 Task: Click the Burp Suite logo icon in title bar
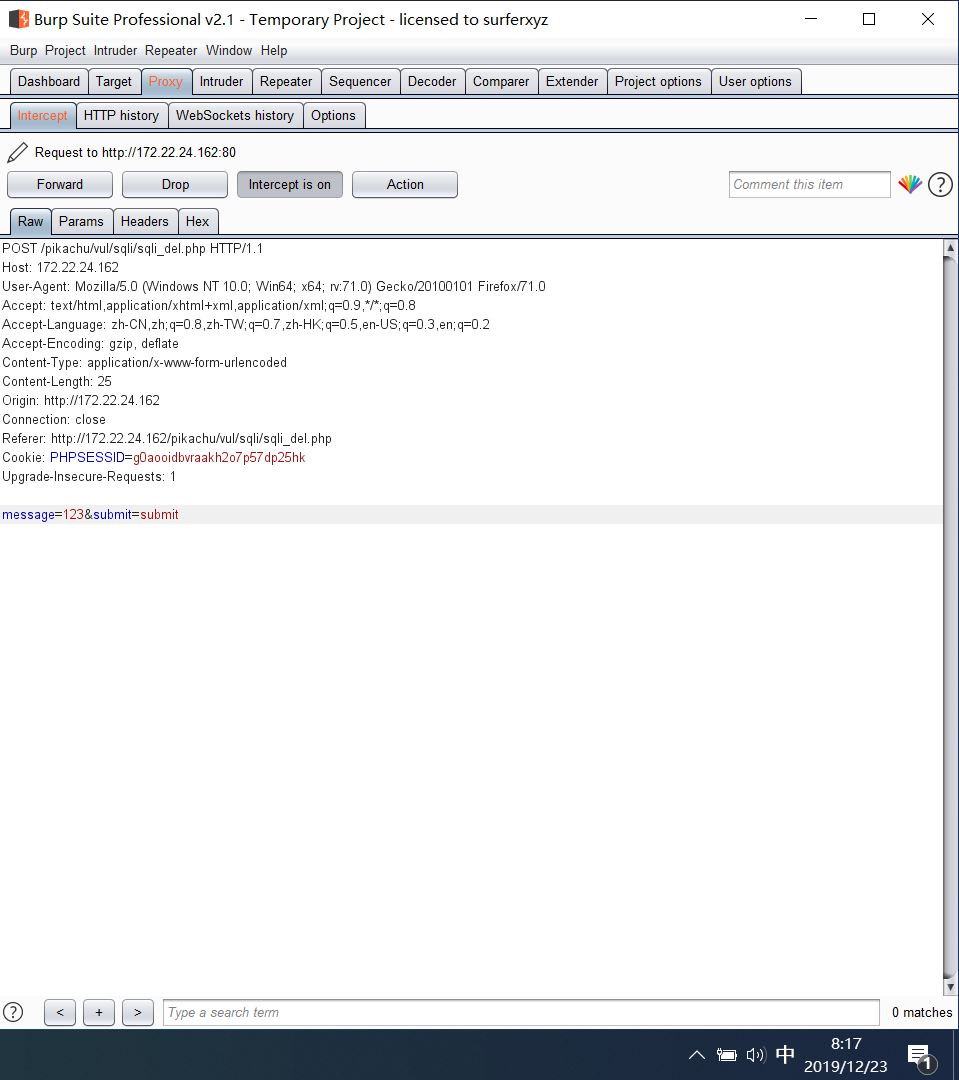(18, 19)
